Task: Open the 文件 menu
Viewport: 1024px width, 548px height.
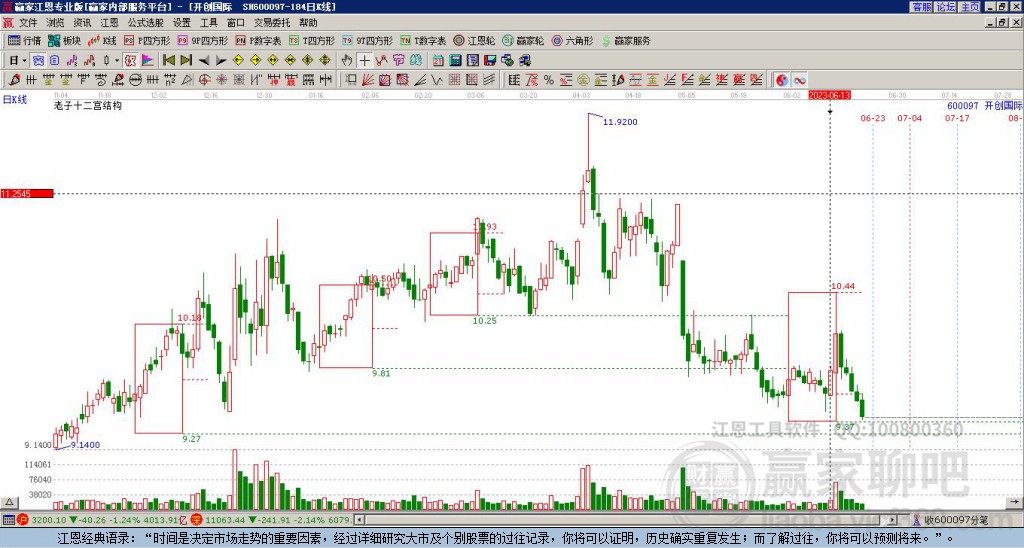Action: pyautogui.click(x=27, y=23)
